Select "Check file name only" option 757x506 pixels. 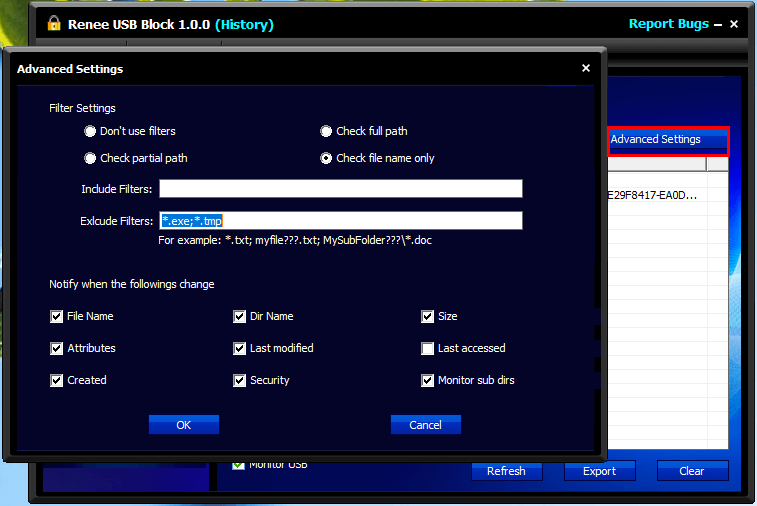[327, 158]
